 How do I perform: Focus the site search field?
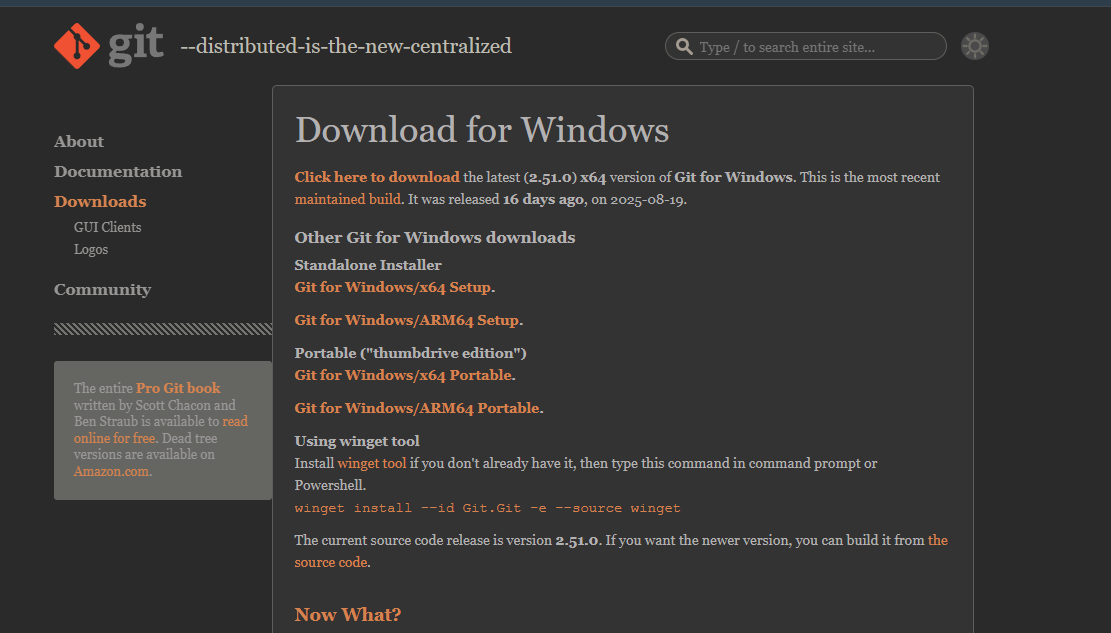[806, 46]
